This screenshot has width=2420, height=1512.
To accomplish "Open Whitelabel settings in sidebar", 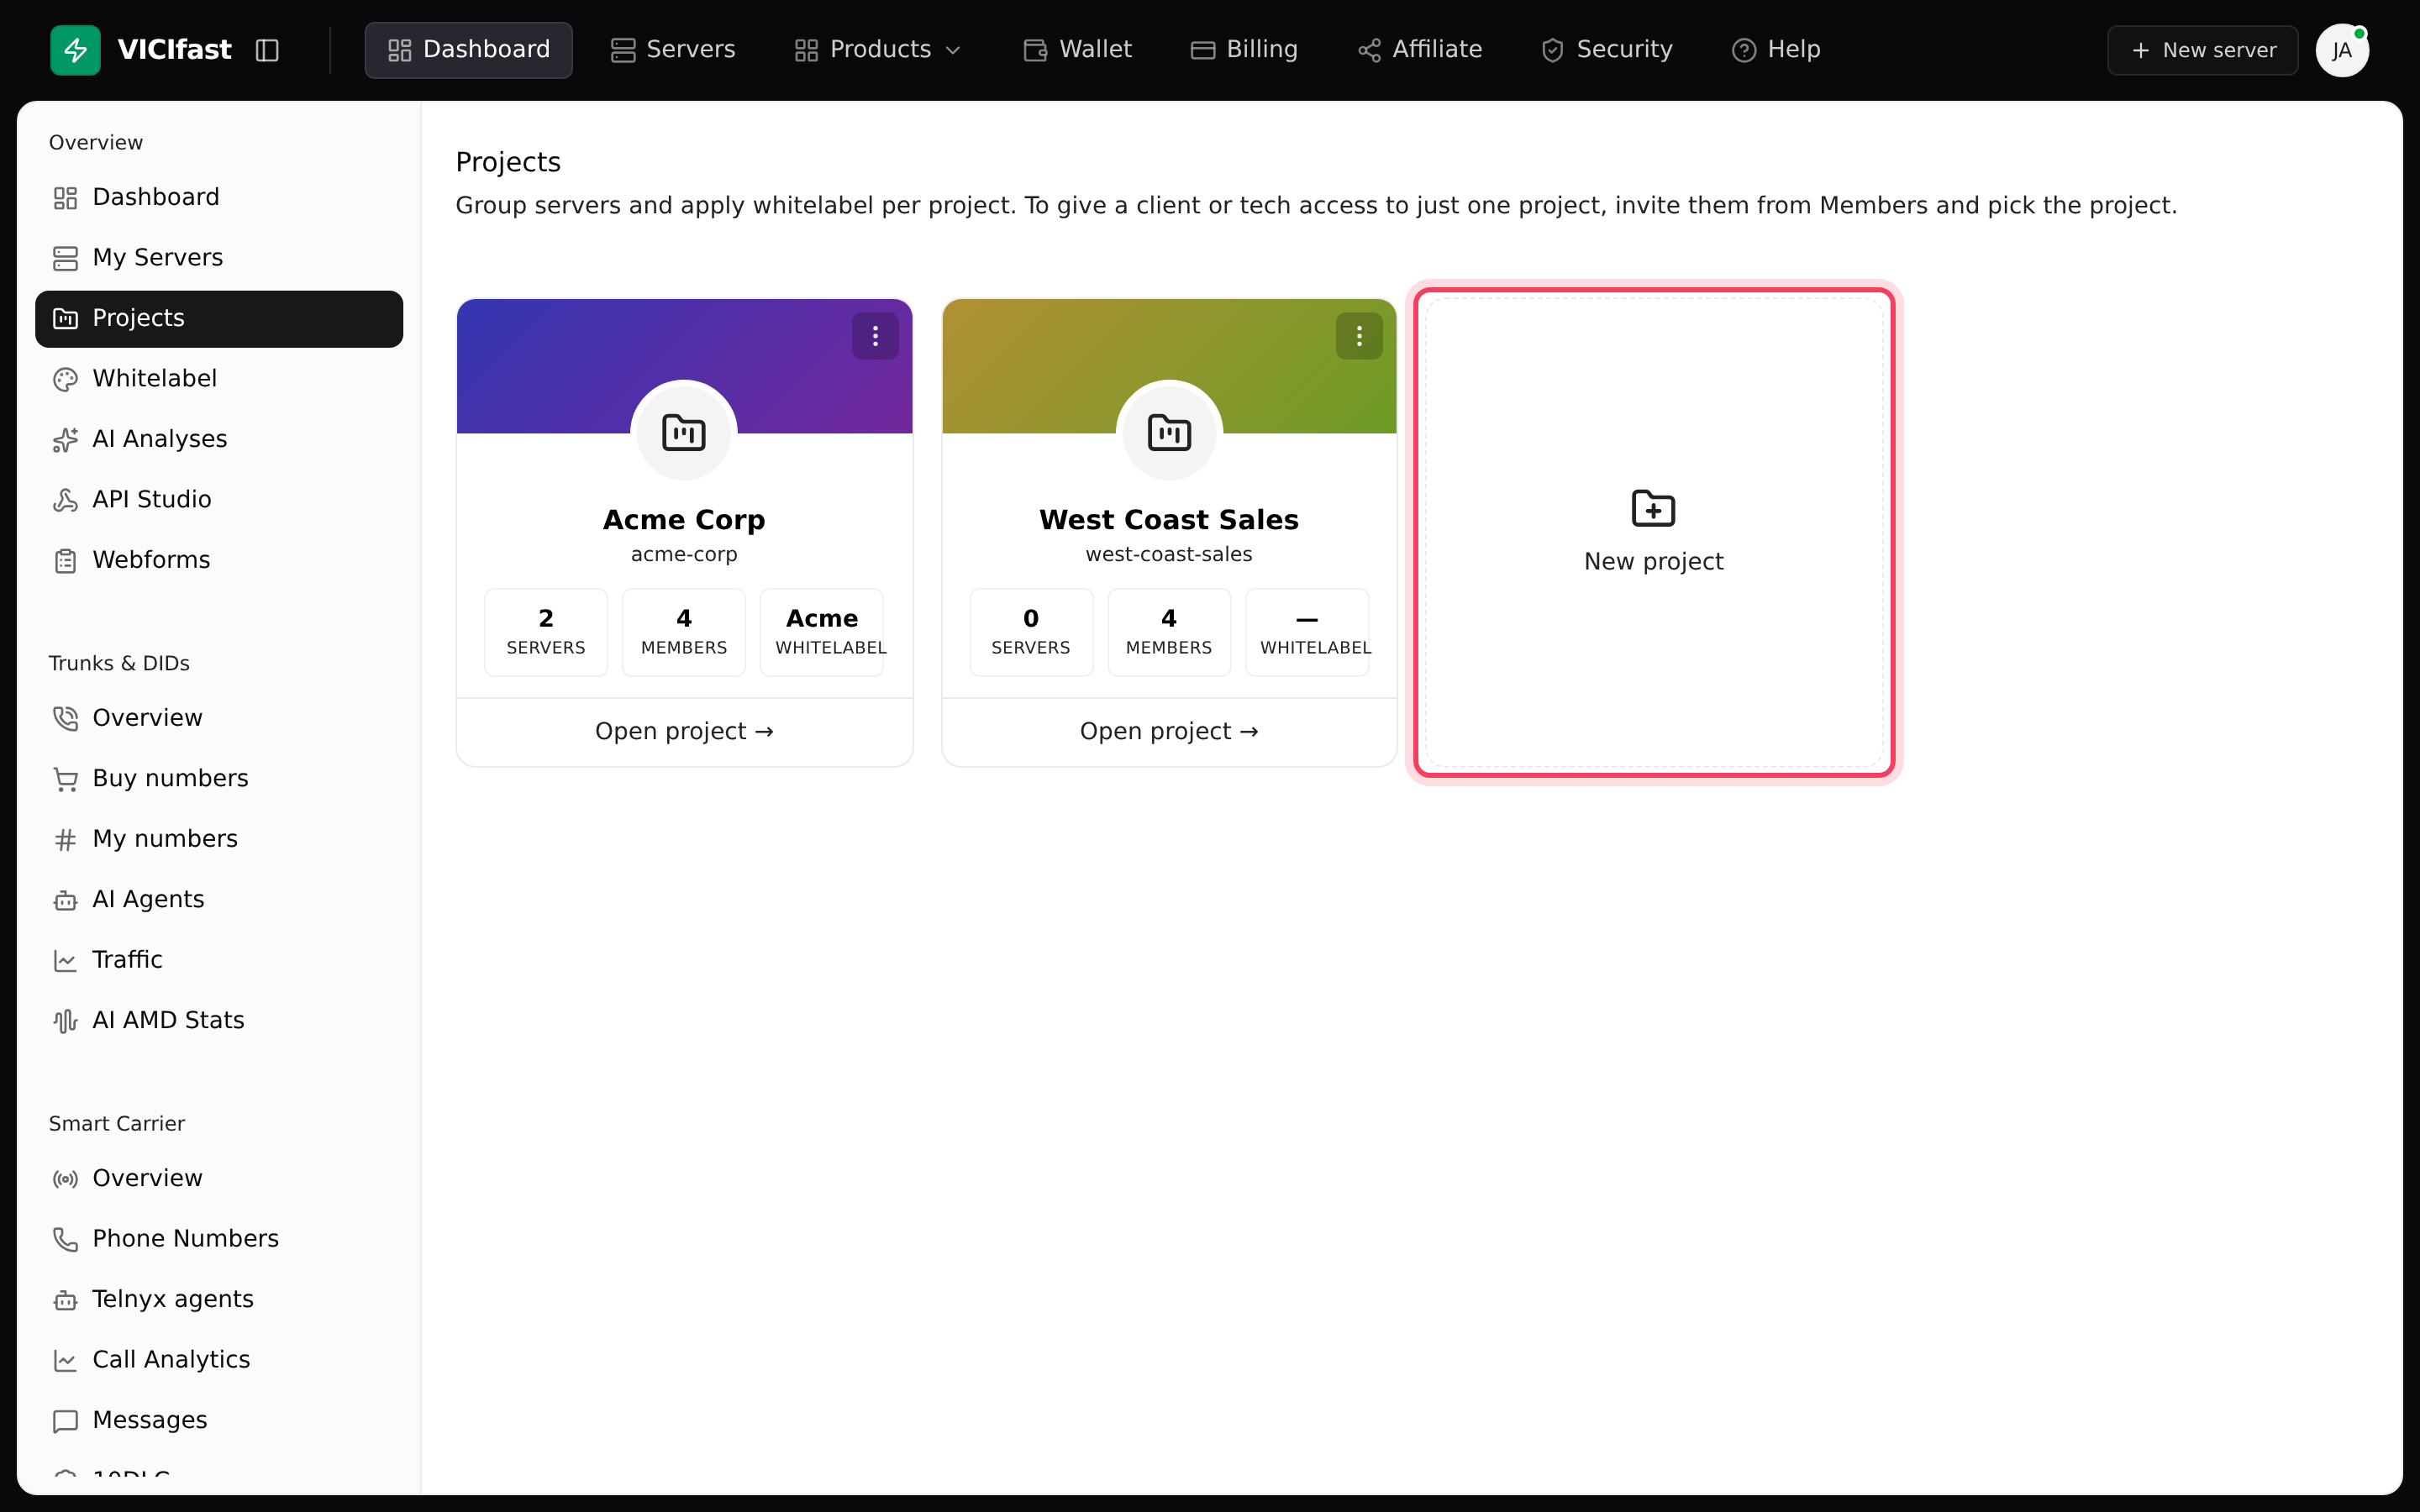I will pyautogui.click(x=219, y=378).
